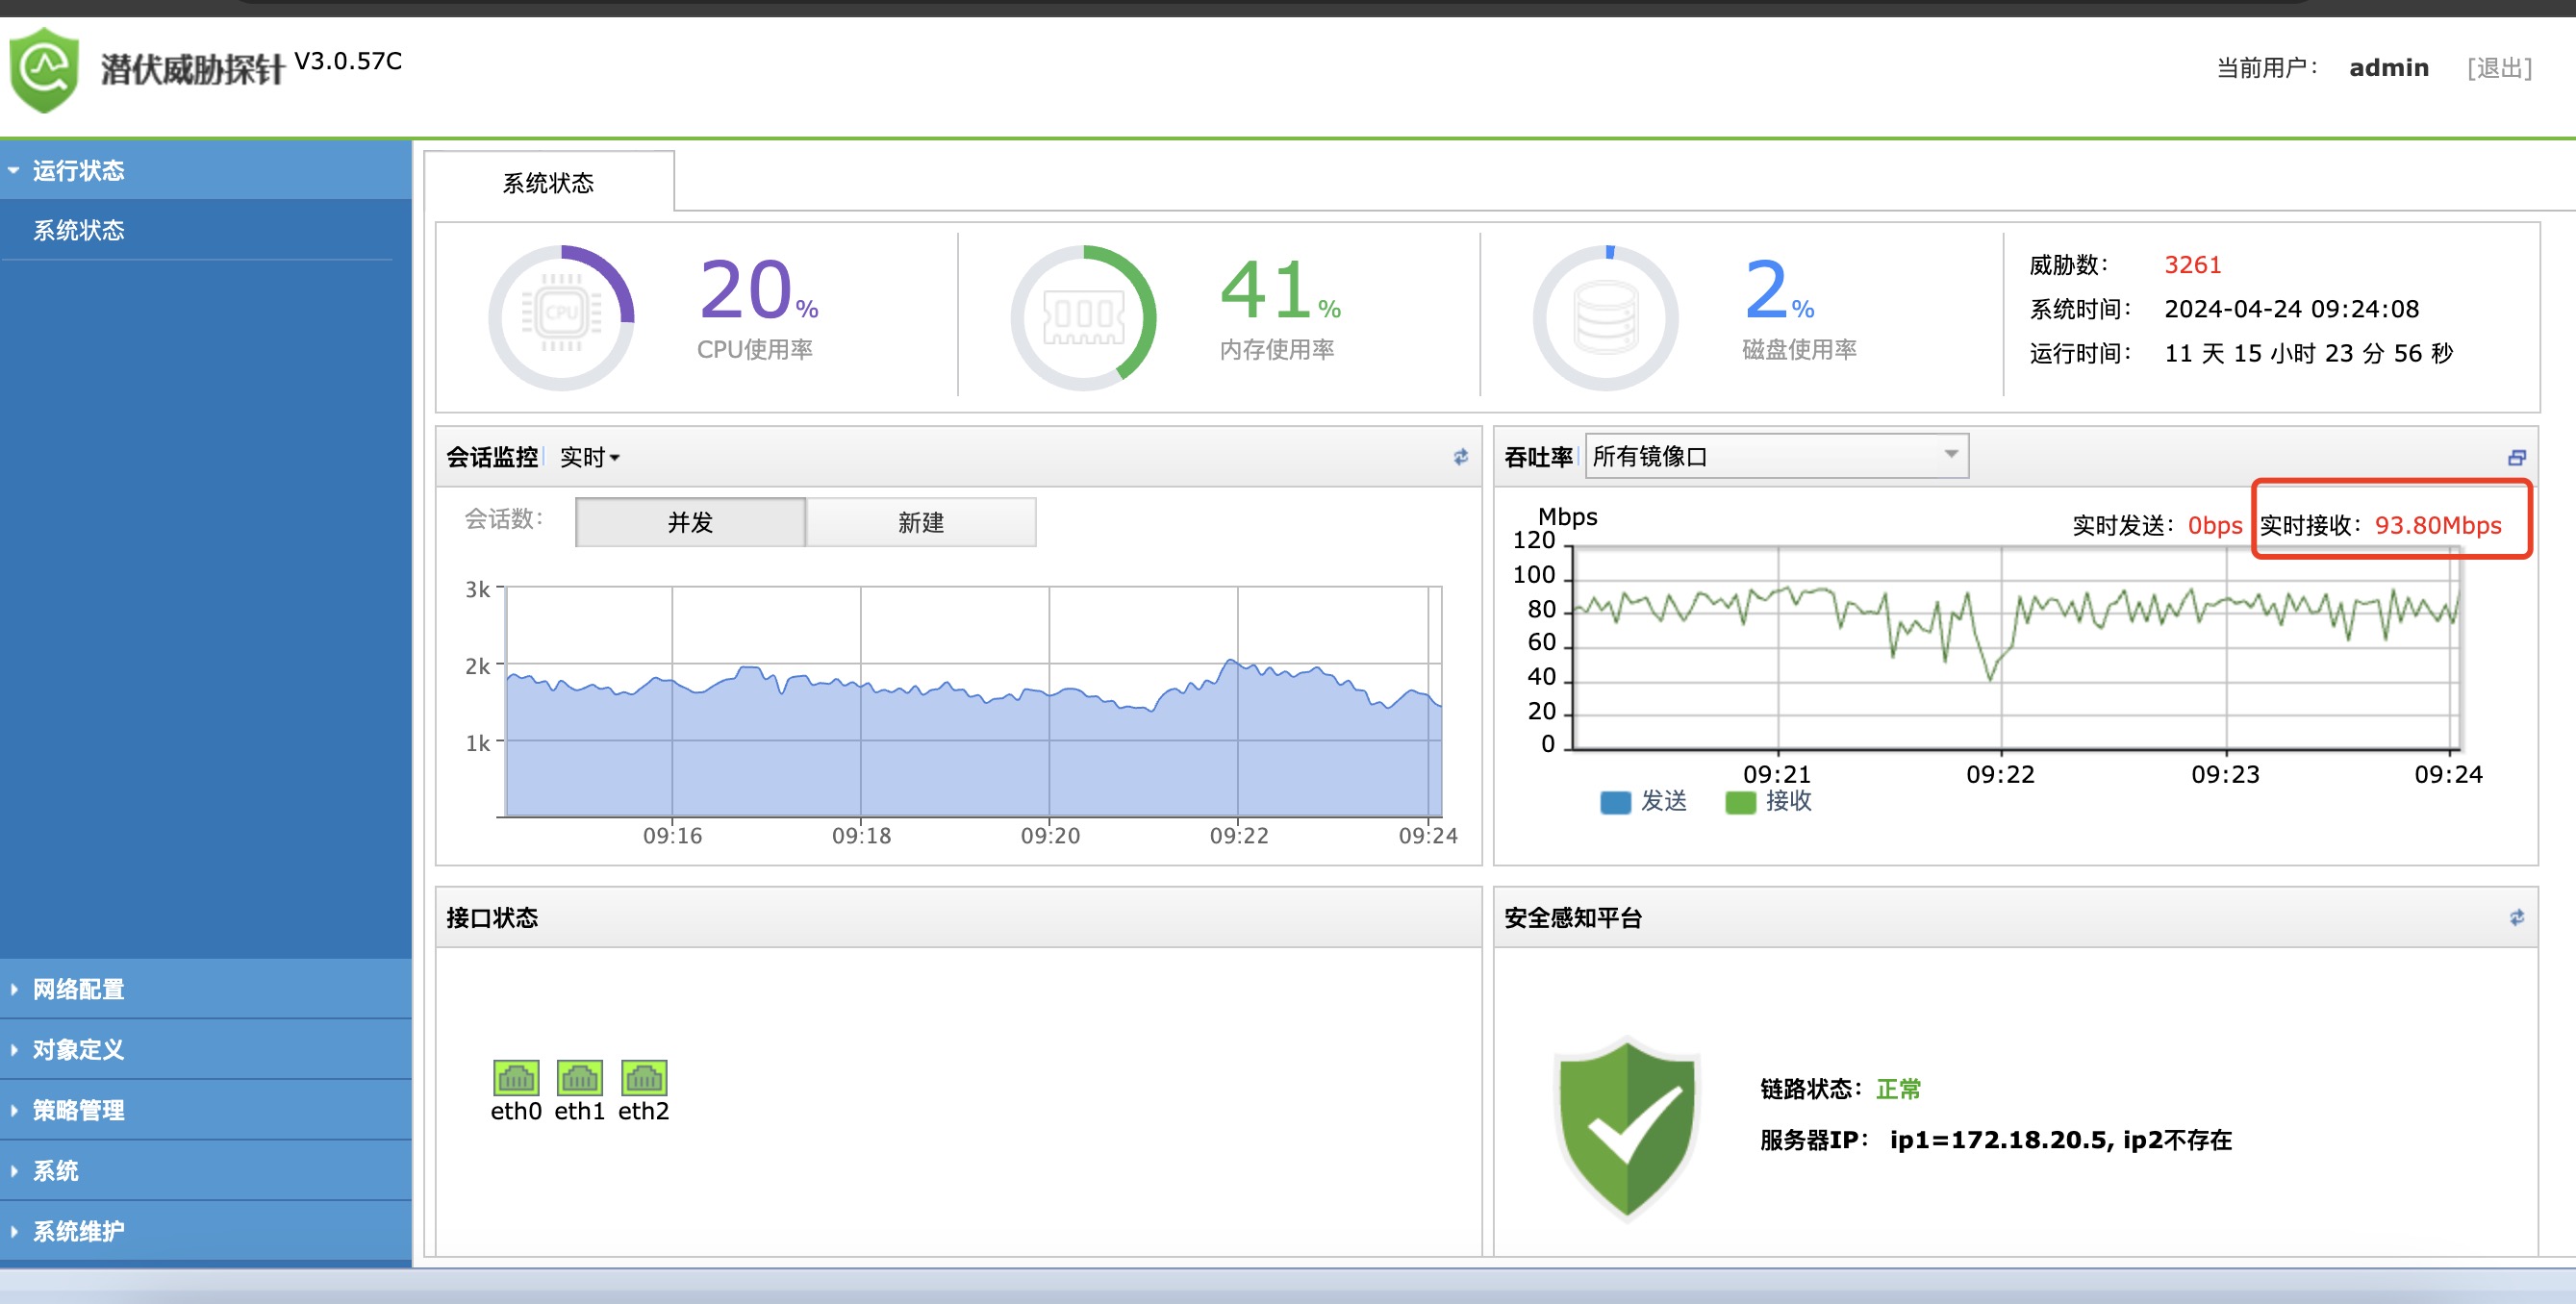Switch to the 系统状态 tab
This screenshot has width=2576, height=1304.
click(x=548, y=183)
